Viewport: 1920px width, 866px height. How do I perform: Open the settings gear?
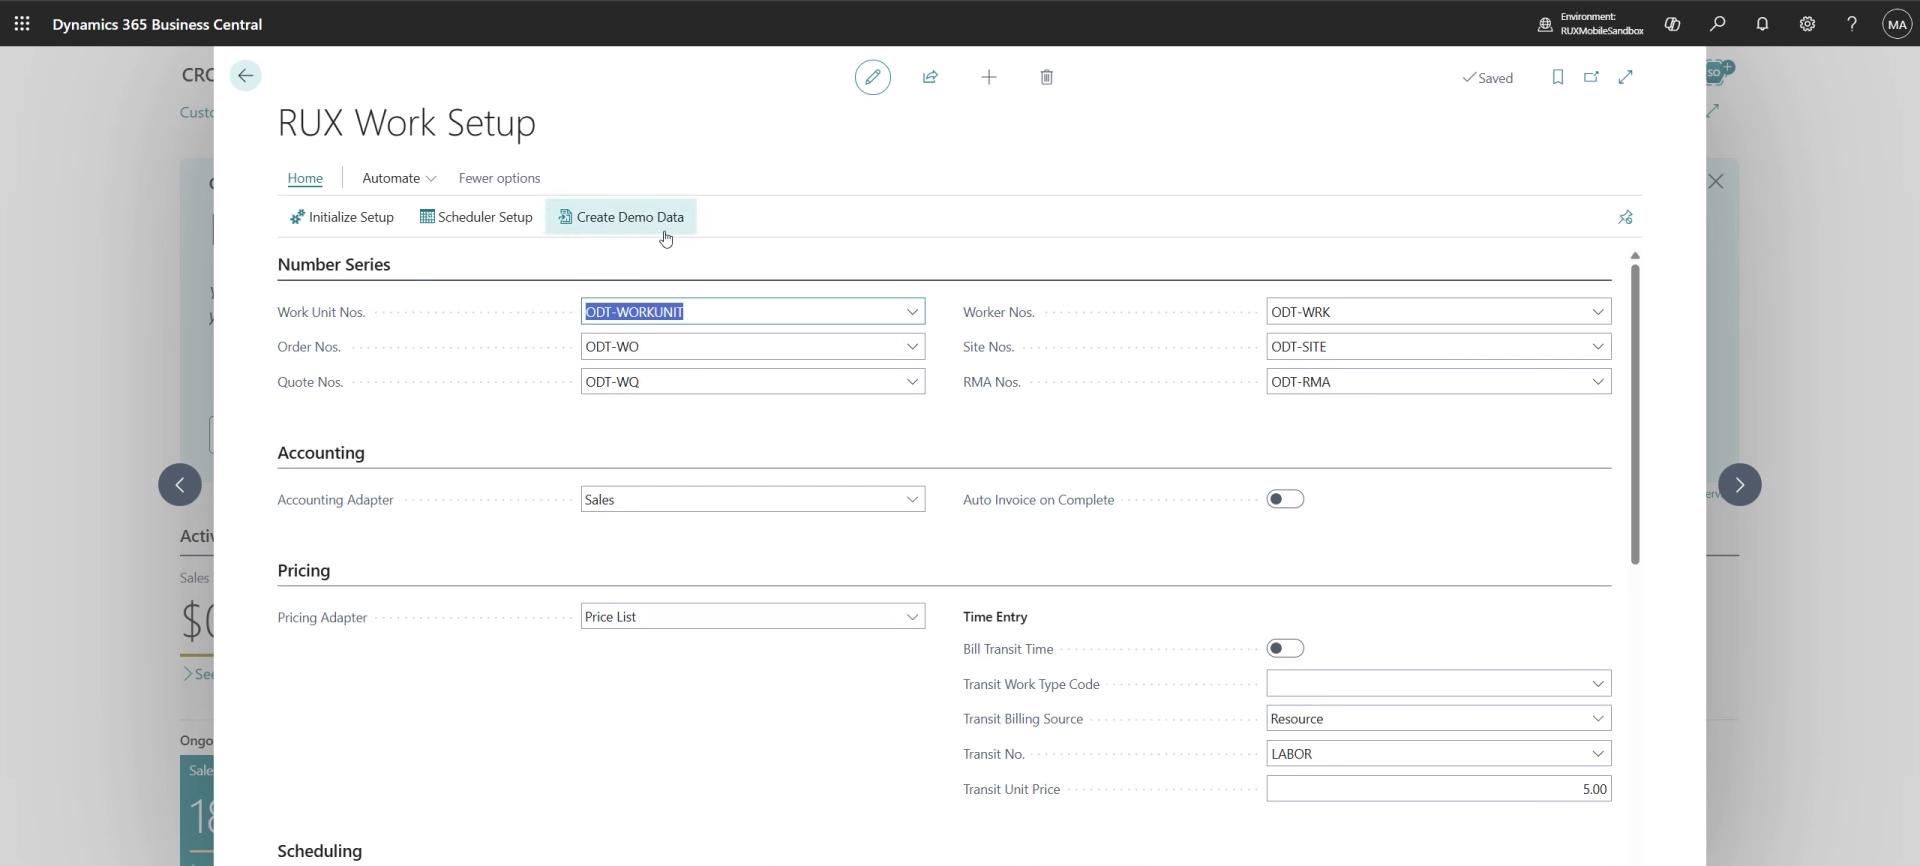coord(1807,24)
